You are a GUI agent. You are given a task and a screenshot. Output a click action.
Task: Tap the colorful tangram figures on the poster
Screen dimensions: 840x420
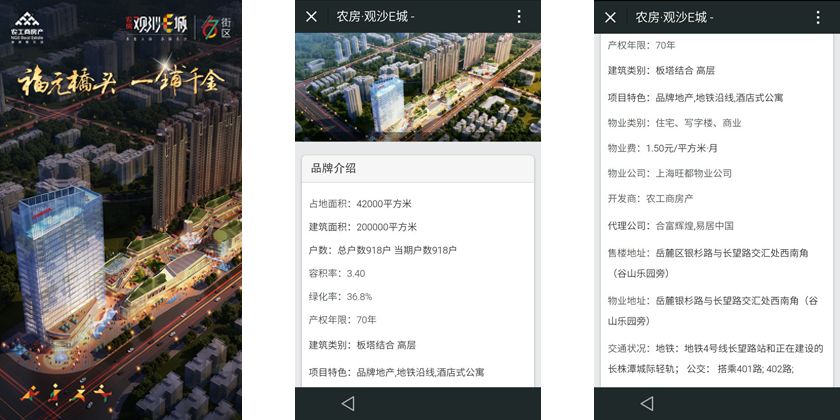coord(66,394)
